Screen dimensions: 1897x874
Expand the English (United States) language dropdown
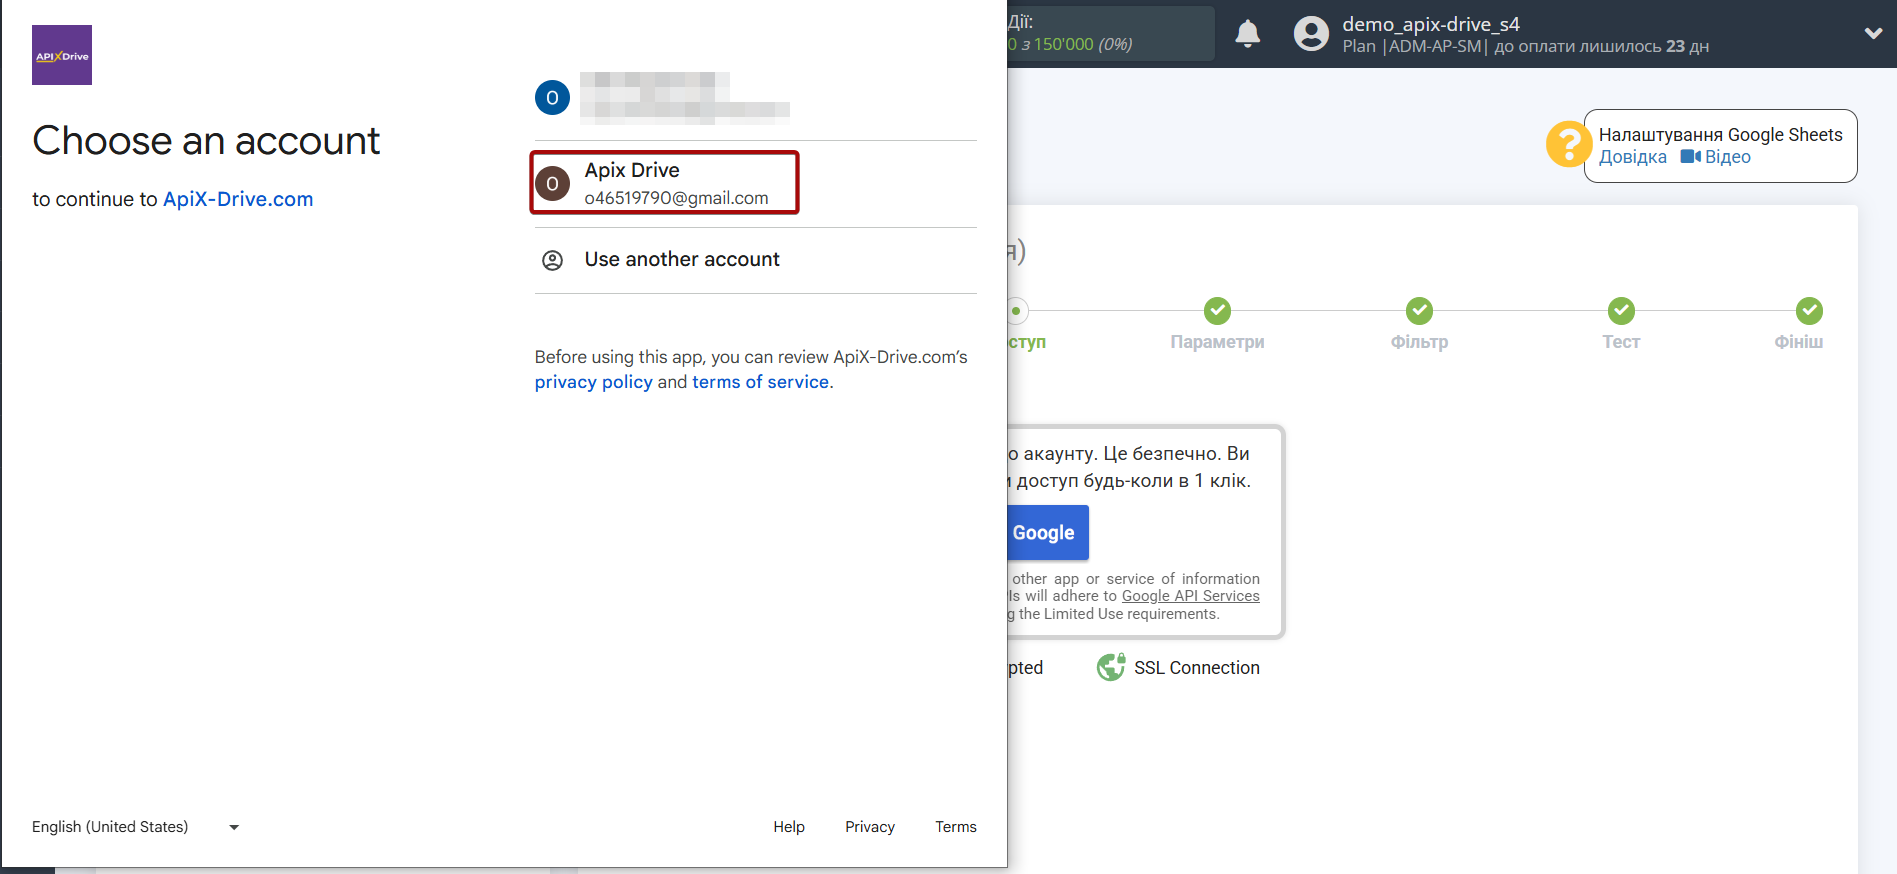[136, 827]
